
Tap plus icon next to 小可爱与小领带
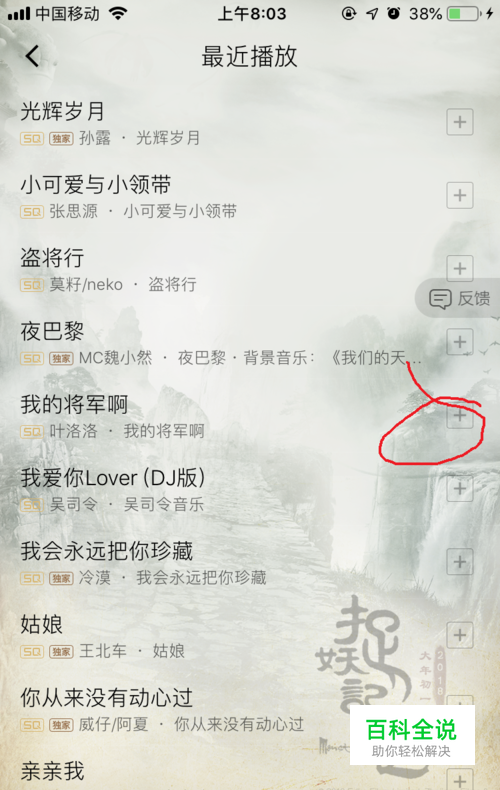tap(460, 195)
